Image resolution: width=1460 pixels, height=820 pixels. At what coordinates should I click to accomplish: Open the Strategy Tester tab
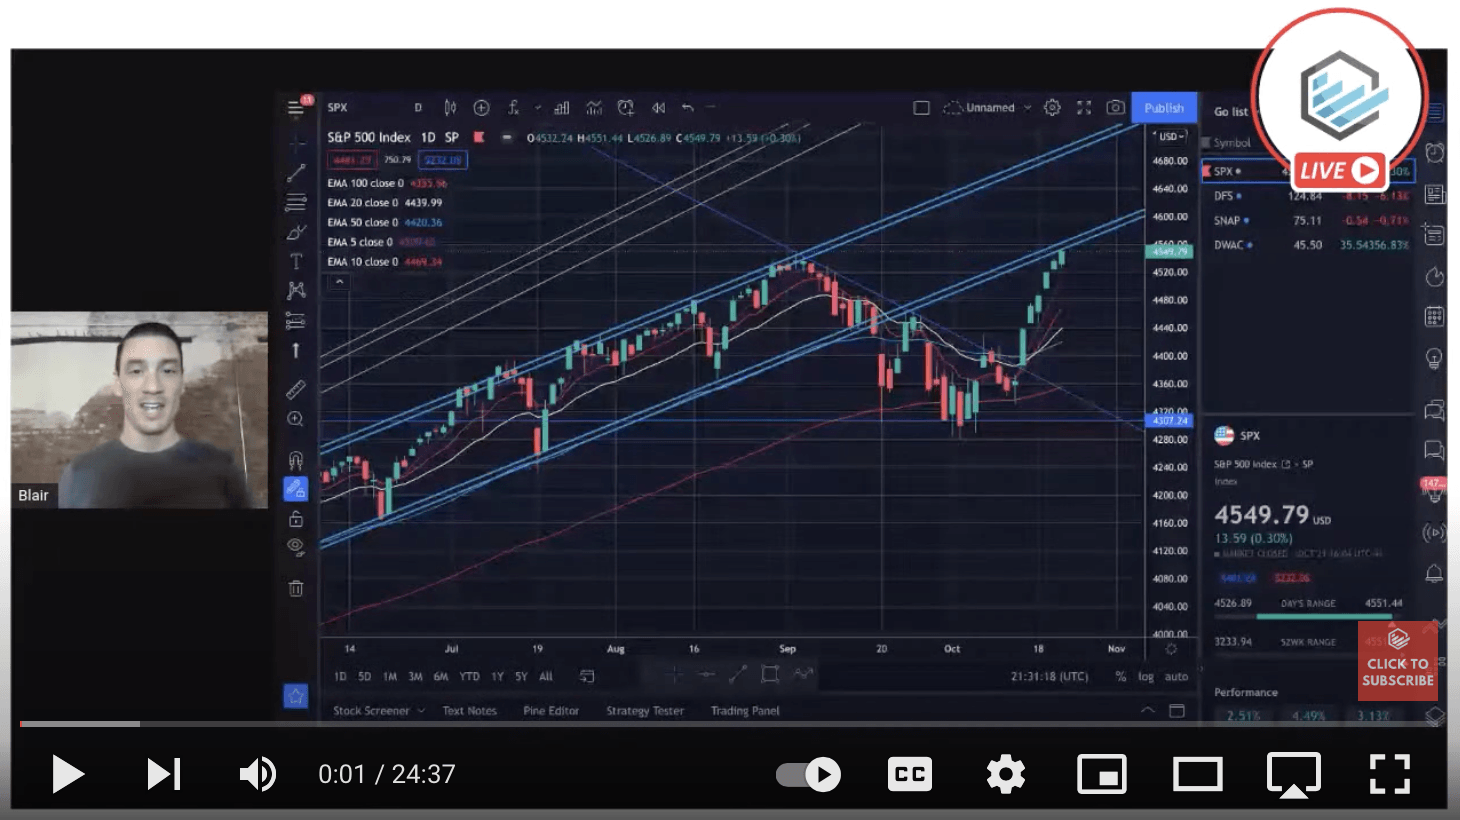[645, 711]
